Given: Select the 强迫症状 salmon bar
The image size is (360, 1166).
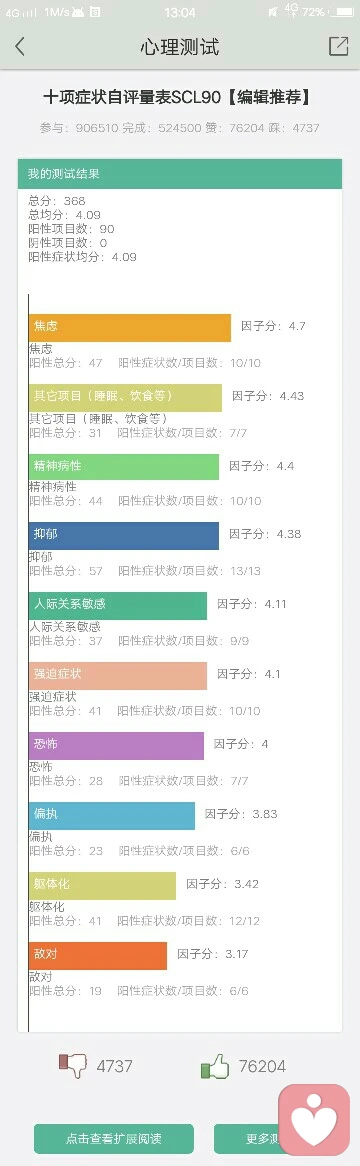Looking at the screenshot, I should tap(118, 675).
